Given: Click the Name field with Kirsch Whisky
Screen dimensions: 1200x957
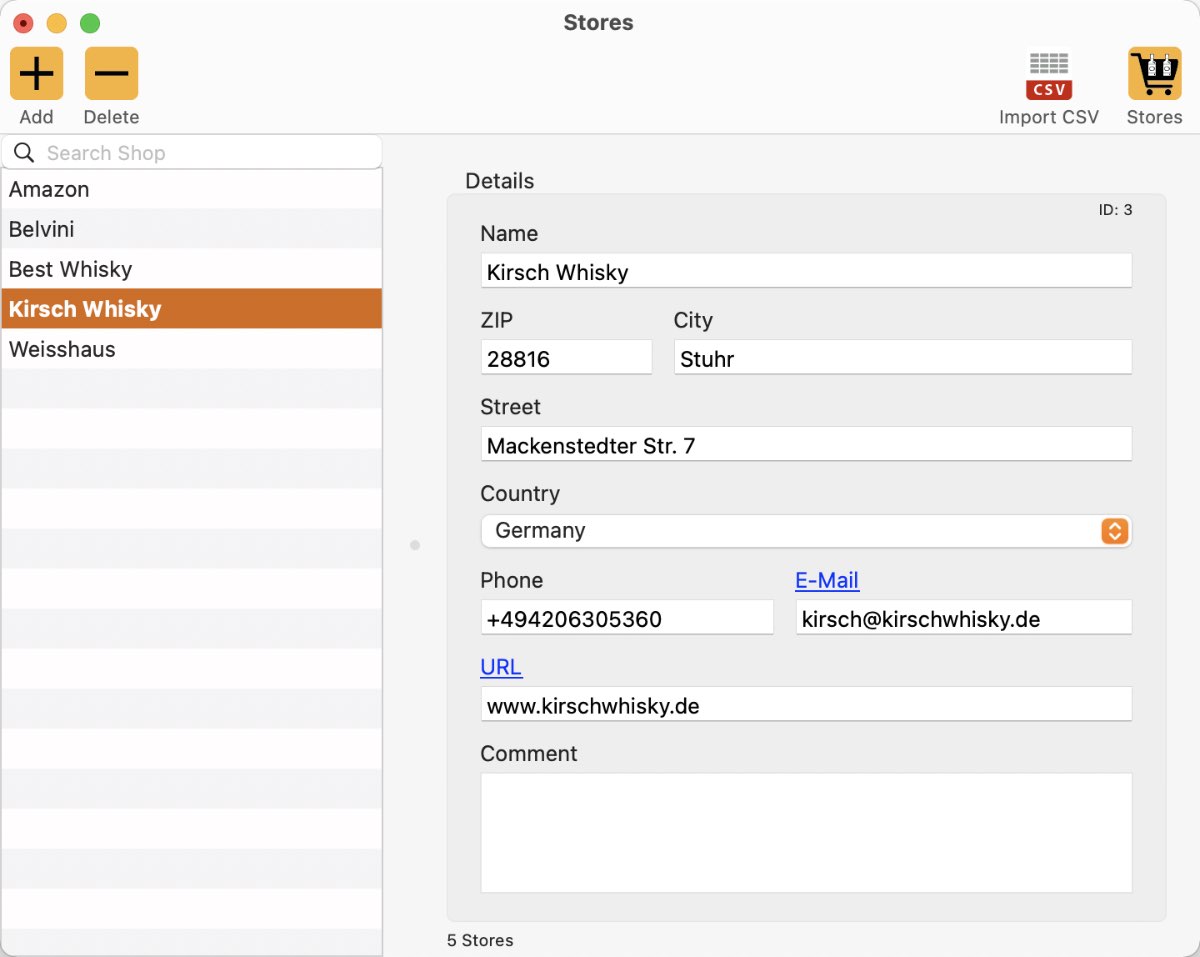Looking at the screenshot, I should [806, 271].
